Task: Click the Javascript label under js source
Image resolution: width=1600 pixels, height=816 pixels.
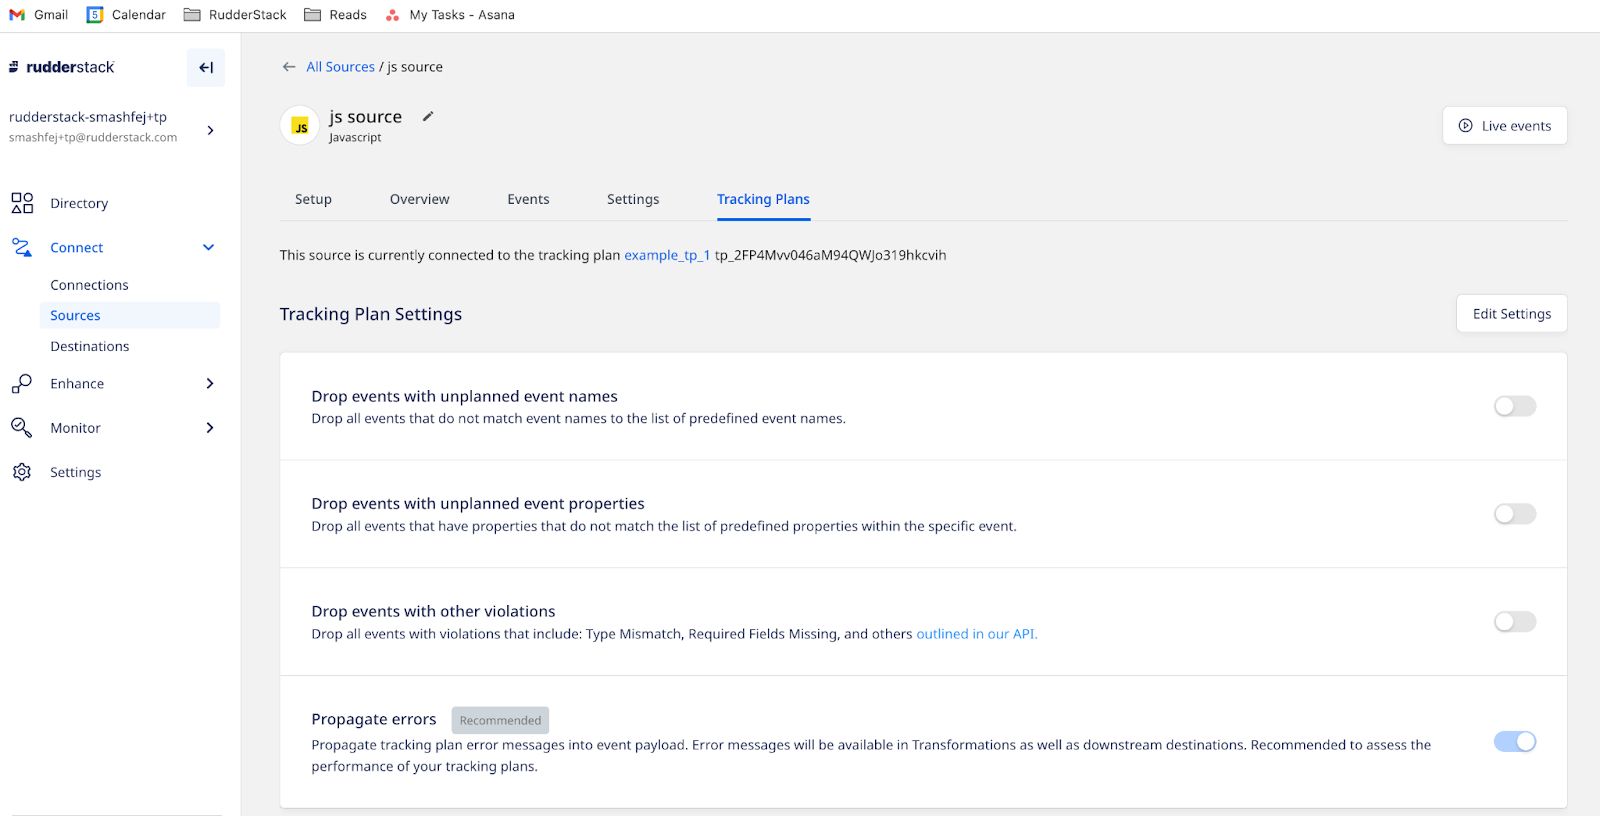Action: coord(355,138)
